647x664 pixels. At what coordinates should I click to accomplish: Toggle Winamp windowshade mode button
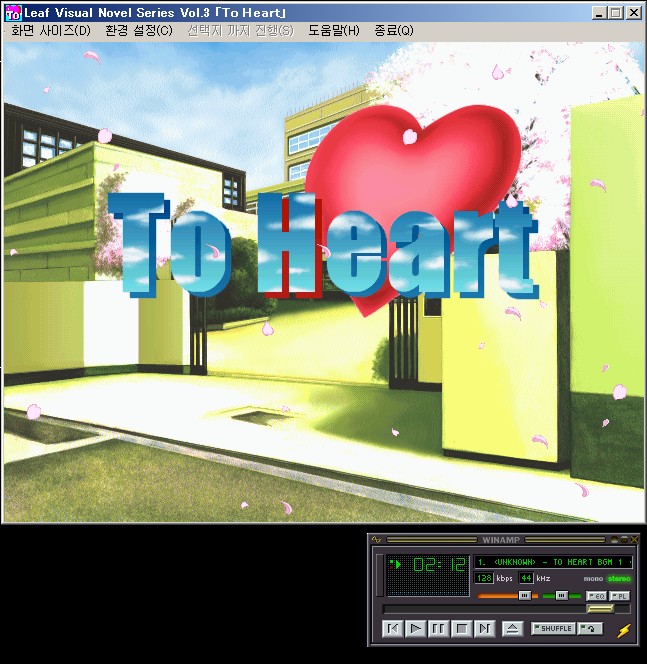point(624,540)
